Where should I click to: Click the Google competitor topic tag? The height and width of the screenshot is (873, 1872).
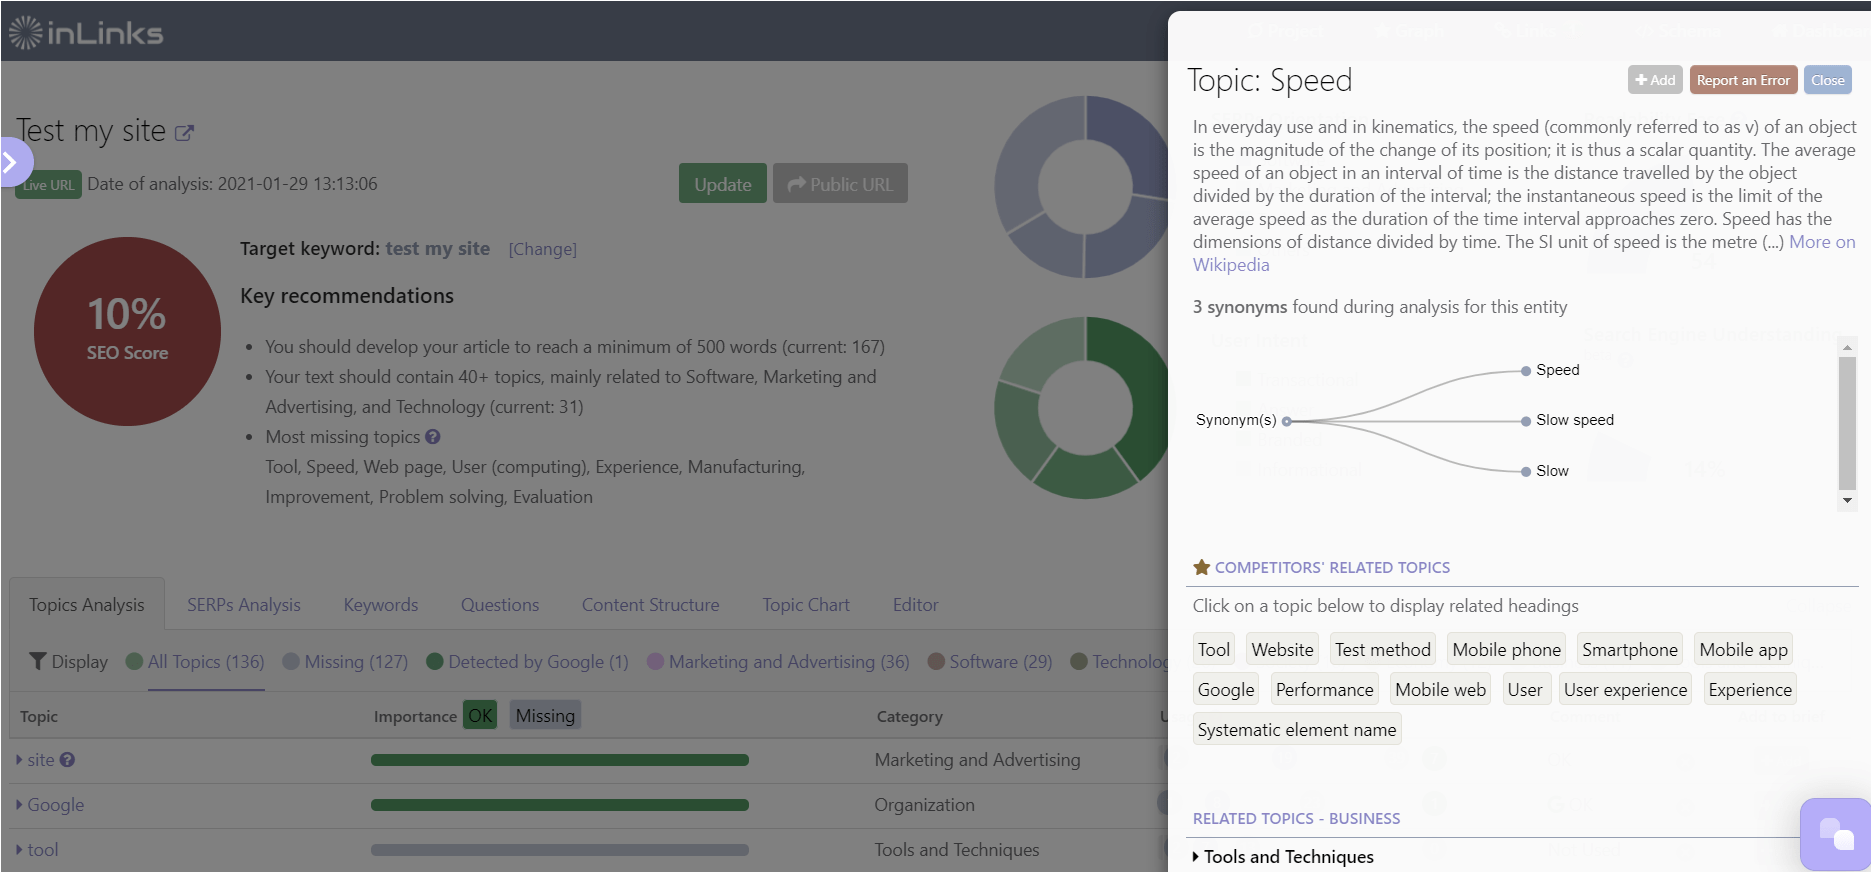click(1226, 690)
